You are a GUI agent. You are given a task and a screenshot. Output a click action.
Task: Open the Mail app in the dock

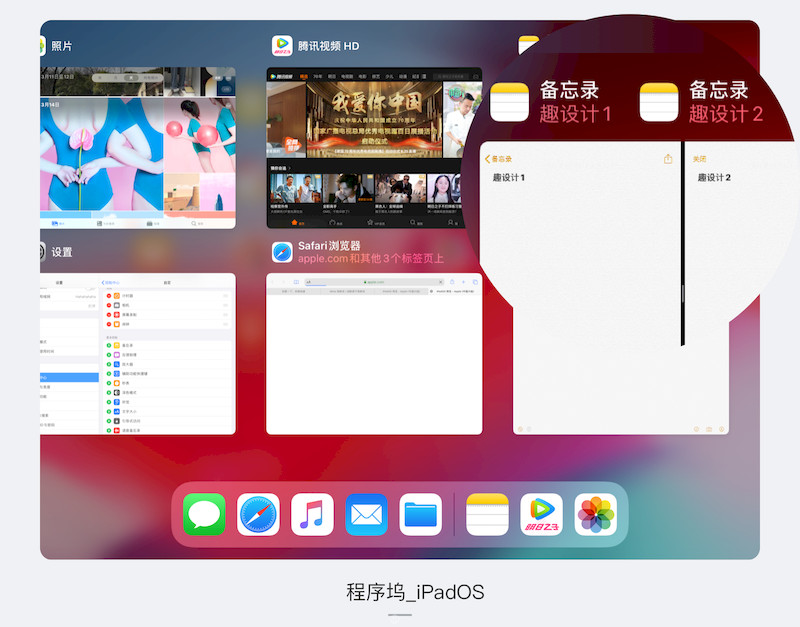click(x=366, y=514)
